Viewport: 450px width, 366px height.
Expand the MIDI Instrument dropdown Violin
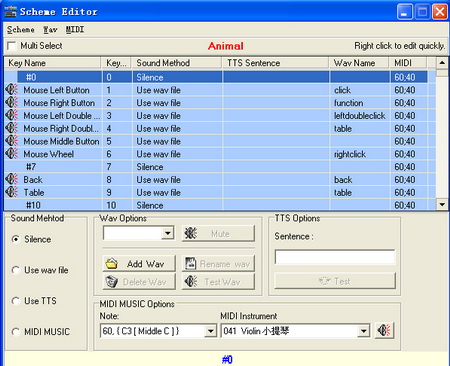tap(363, 331)
